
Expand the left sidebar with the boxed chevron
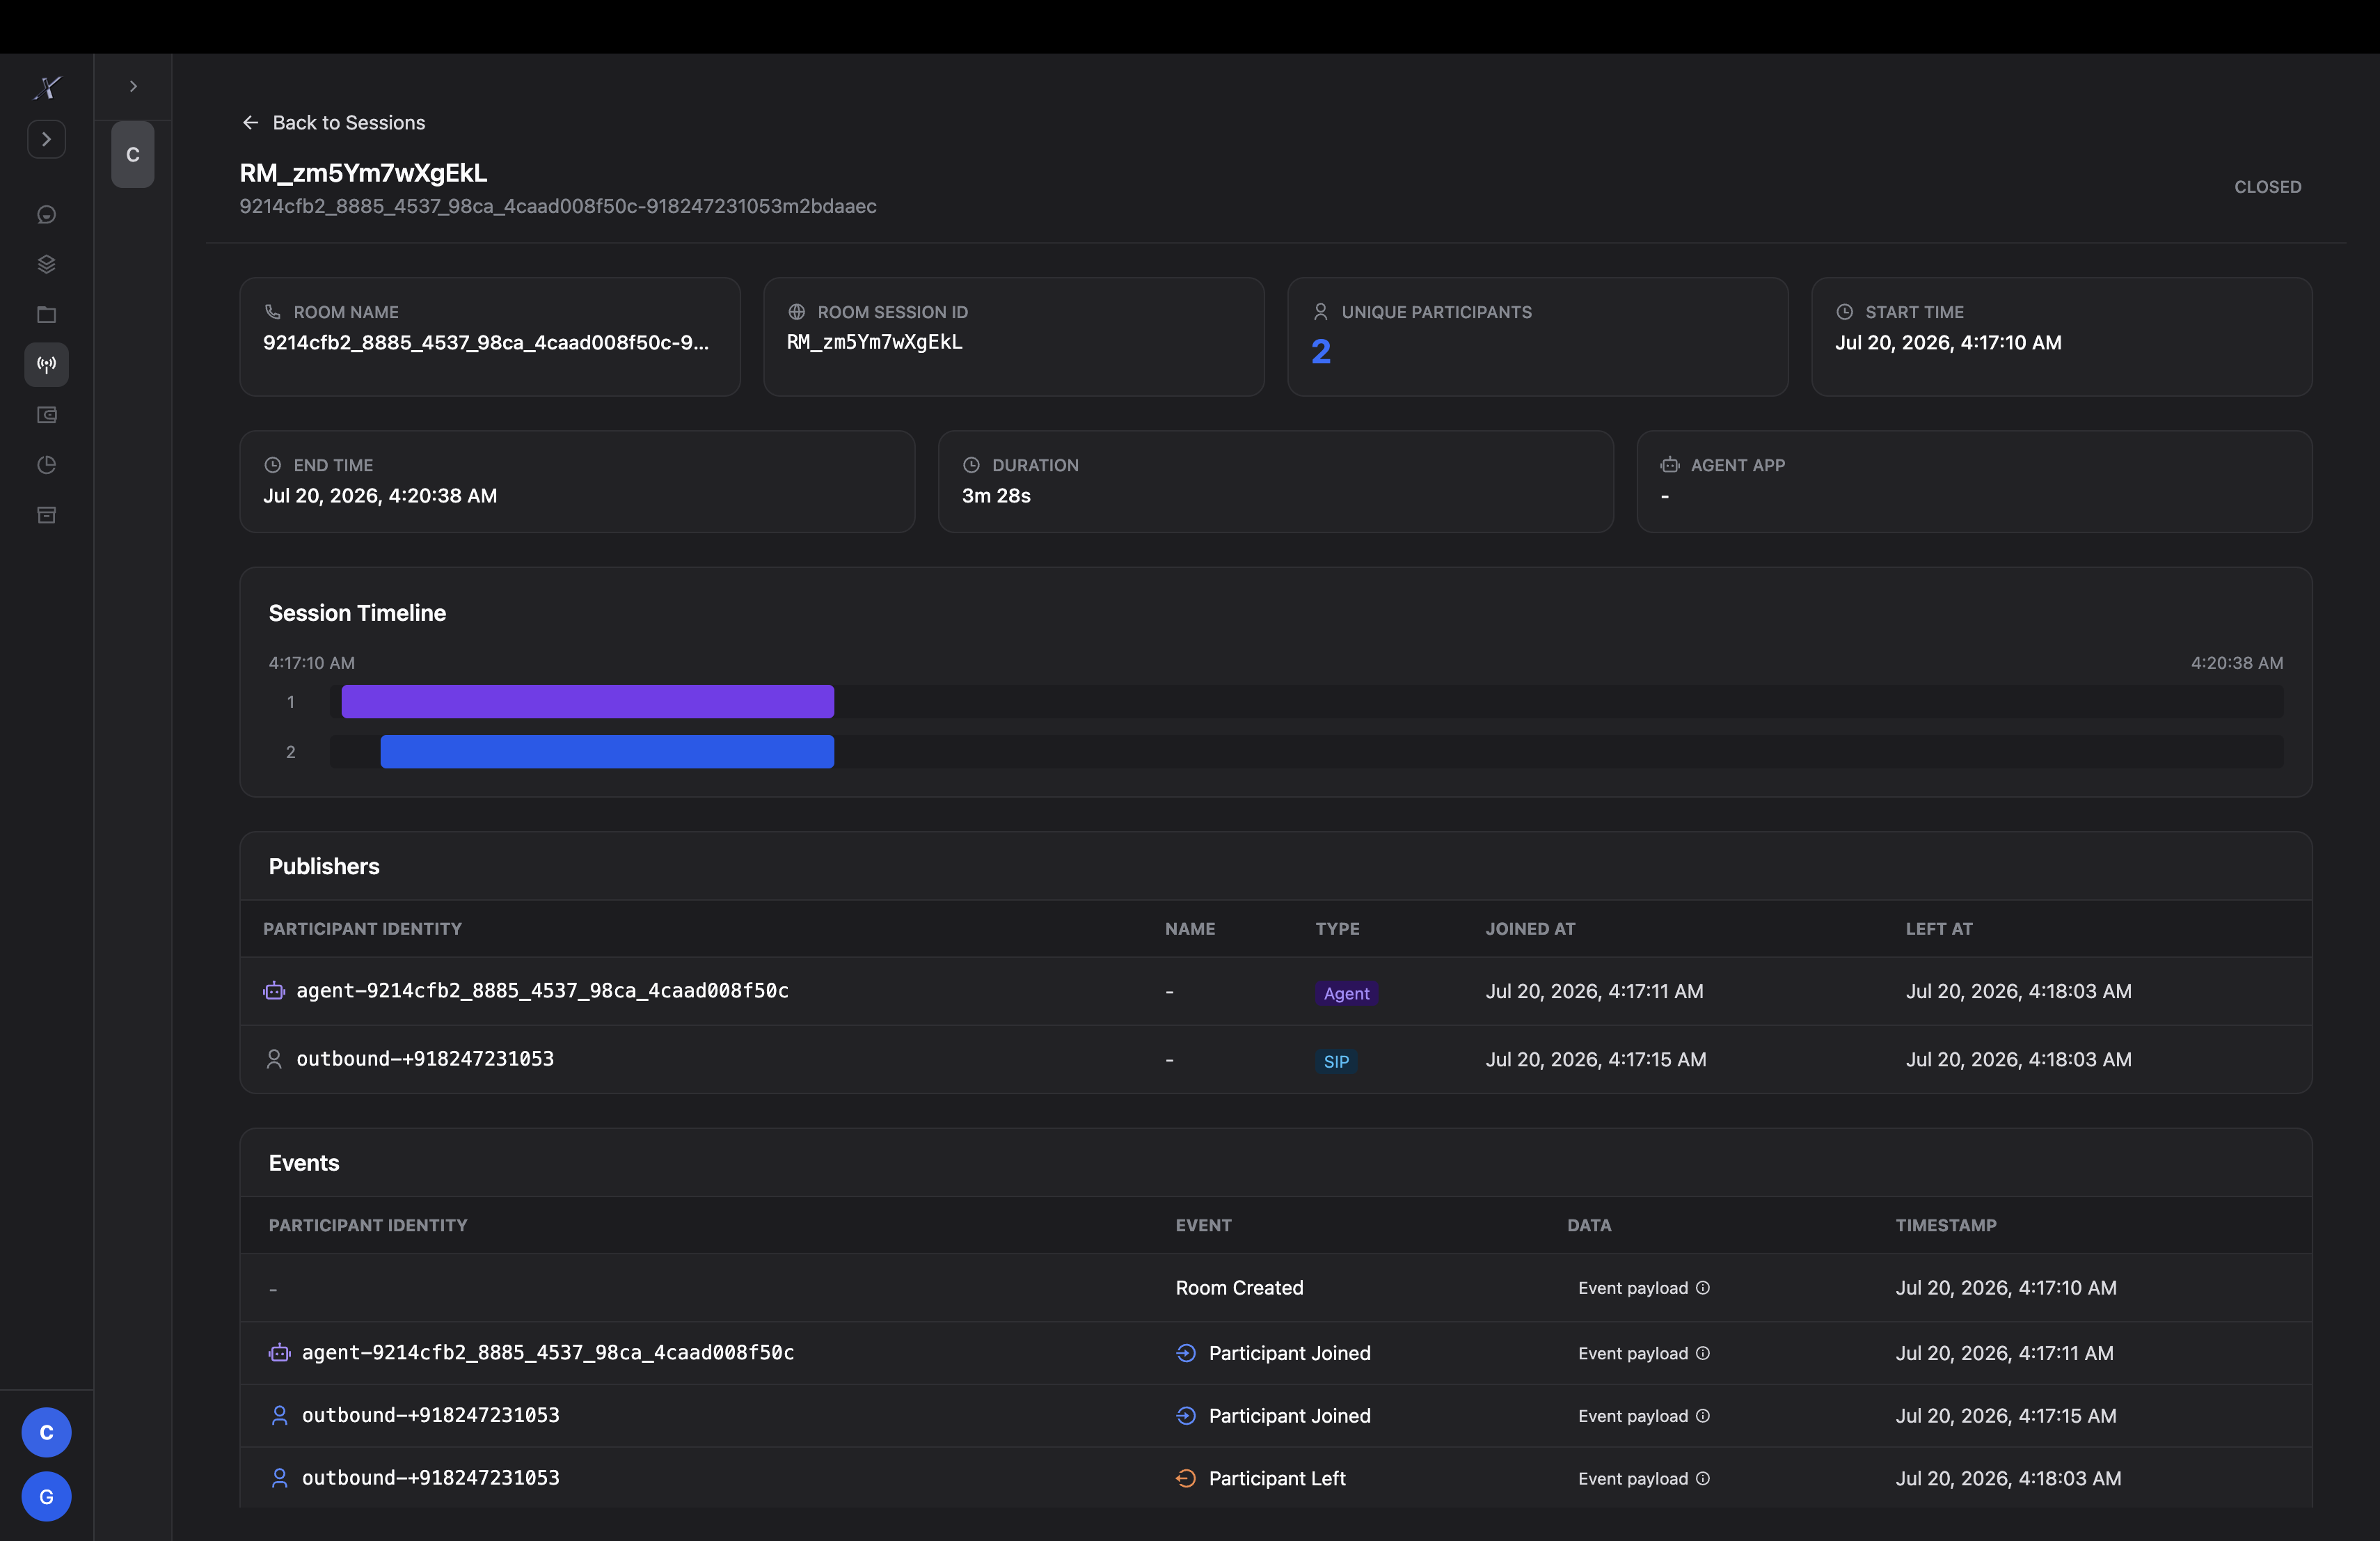tap(46, 139)
